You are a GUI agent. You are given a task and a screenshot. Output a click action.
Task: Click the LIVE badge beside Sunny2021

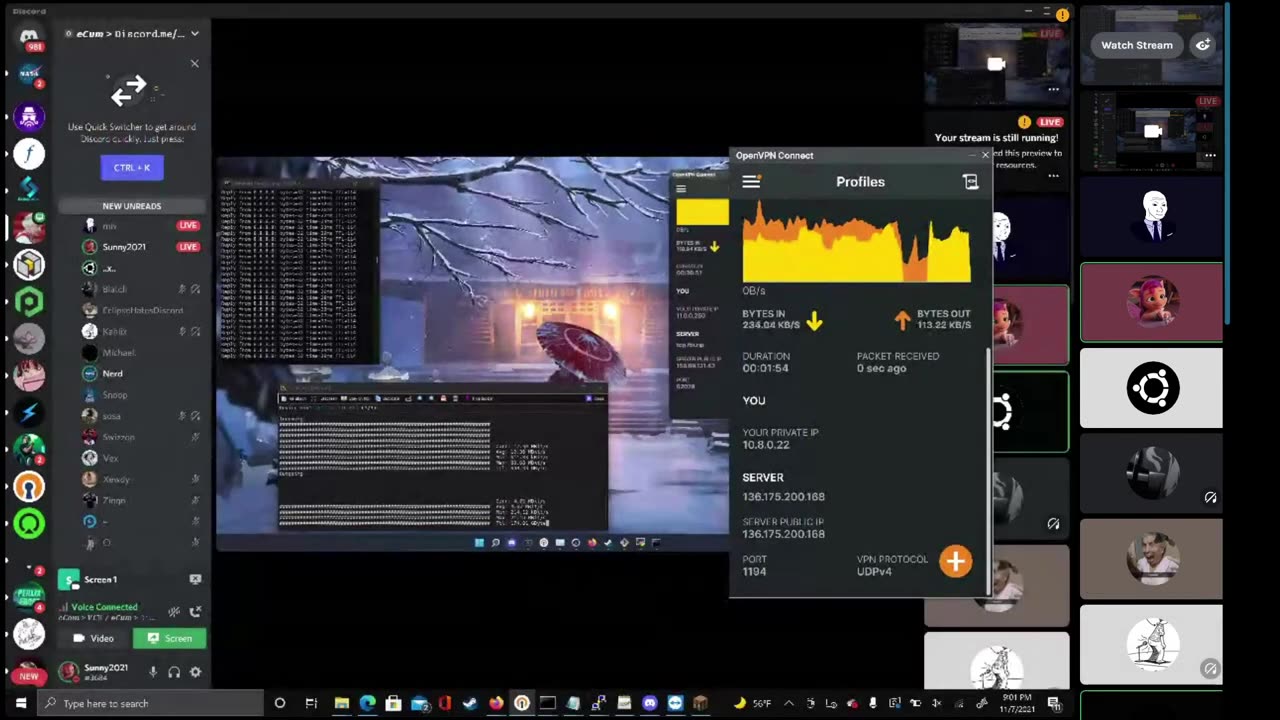(x=188, y=247)
